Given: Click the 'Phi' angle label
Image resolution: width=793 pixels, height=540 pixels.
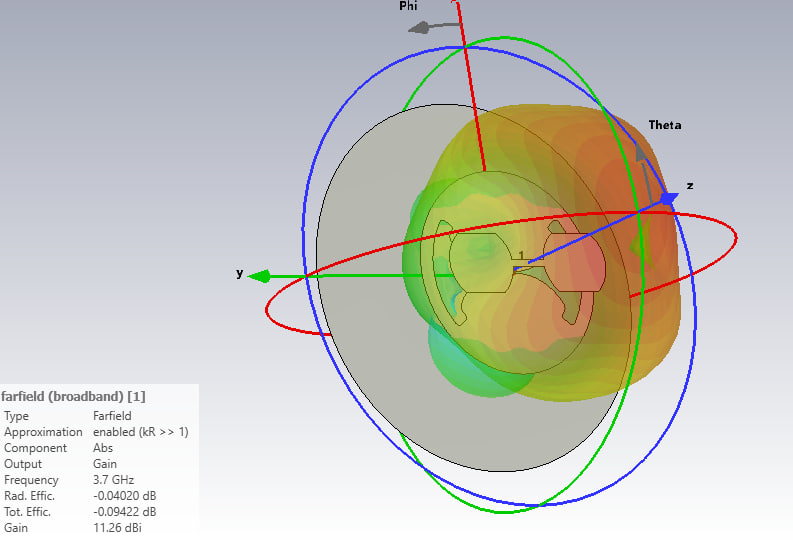Looking at the screenshot, I should [408, 6].
